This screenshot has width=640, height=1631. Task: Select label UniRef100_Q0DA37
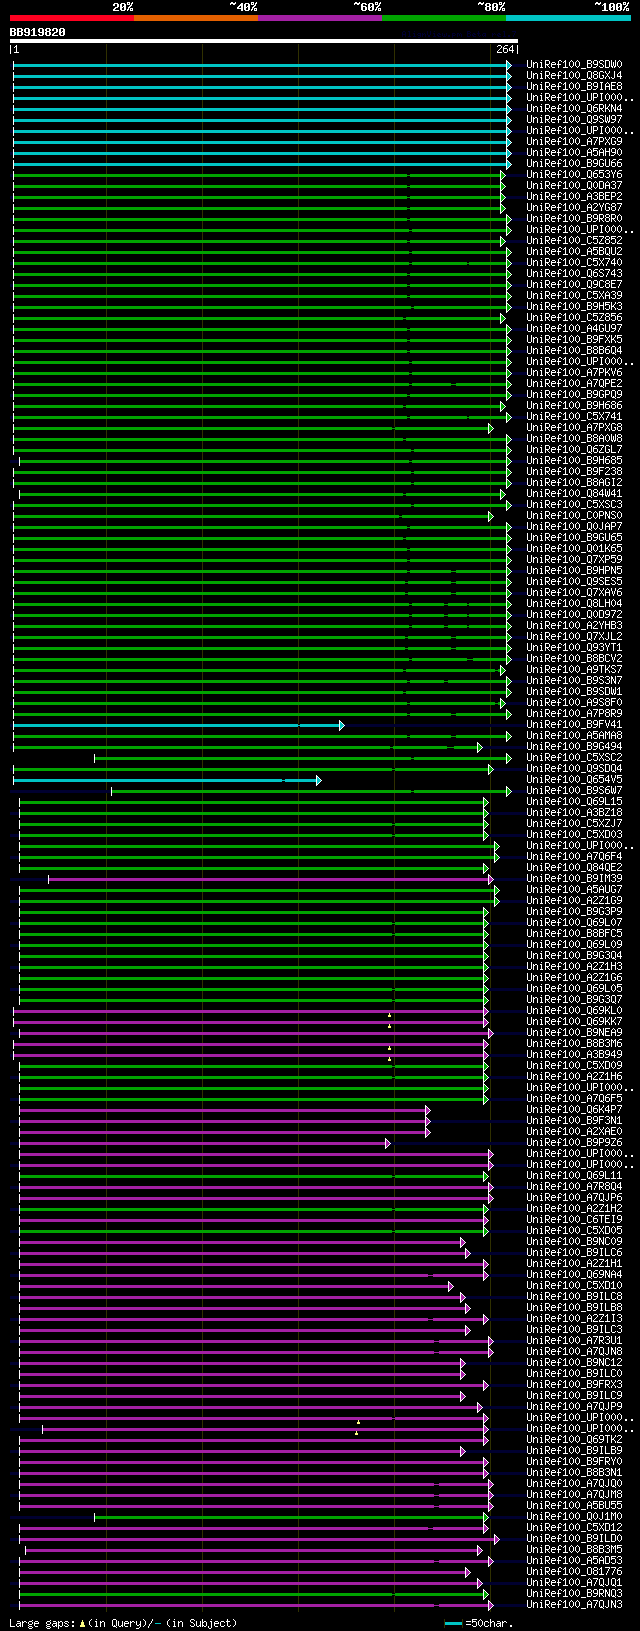click(x=574, y=185)
